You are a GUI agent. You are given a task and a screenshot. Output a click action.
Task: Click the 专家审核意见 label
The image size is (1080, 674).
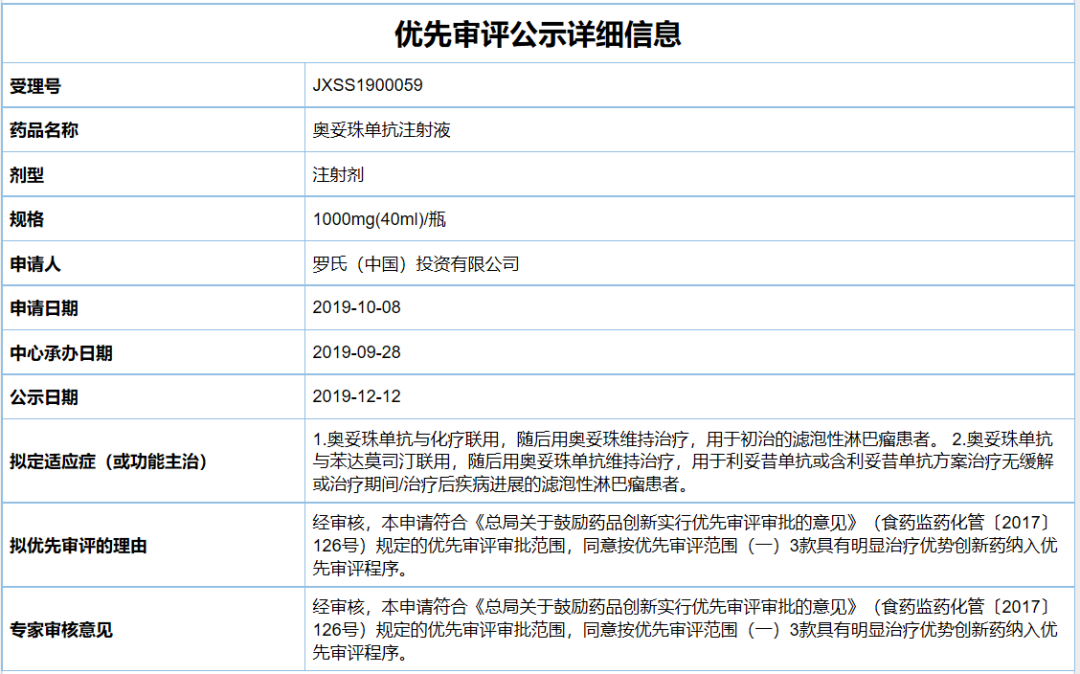[61, 630]
